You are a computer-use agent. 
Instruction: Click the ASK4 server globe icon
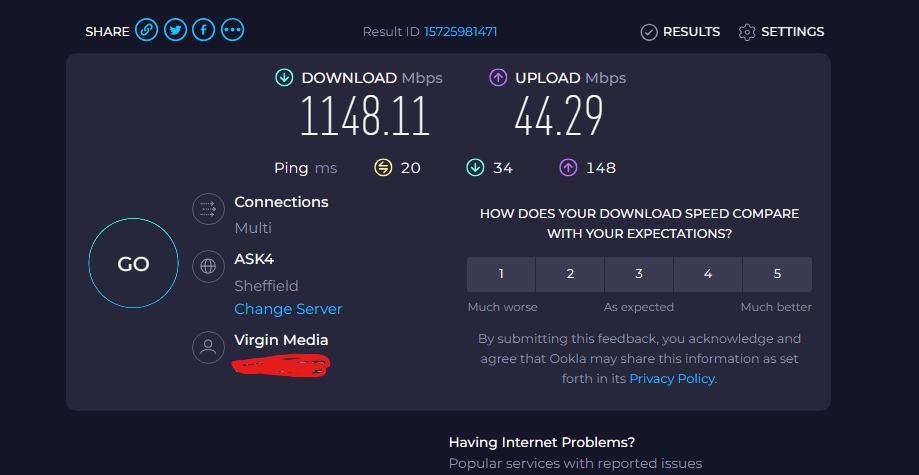pyautogui.click(x=208, y=266)
